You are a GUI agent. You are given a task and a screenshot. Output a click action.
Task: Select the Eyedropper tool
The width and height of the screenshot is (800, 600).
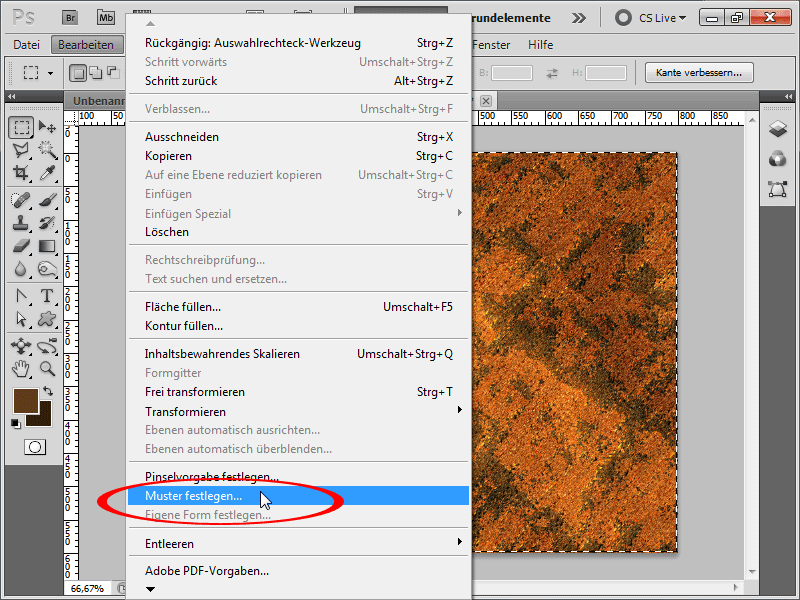coord(47,173)
